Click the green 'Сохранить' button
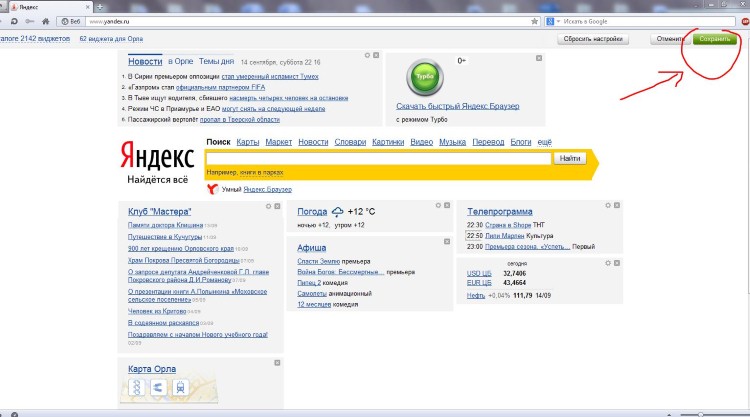 click(x=715, y=39)
